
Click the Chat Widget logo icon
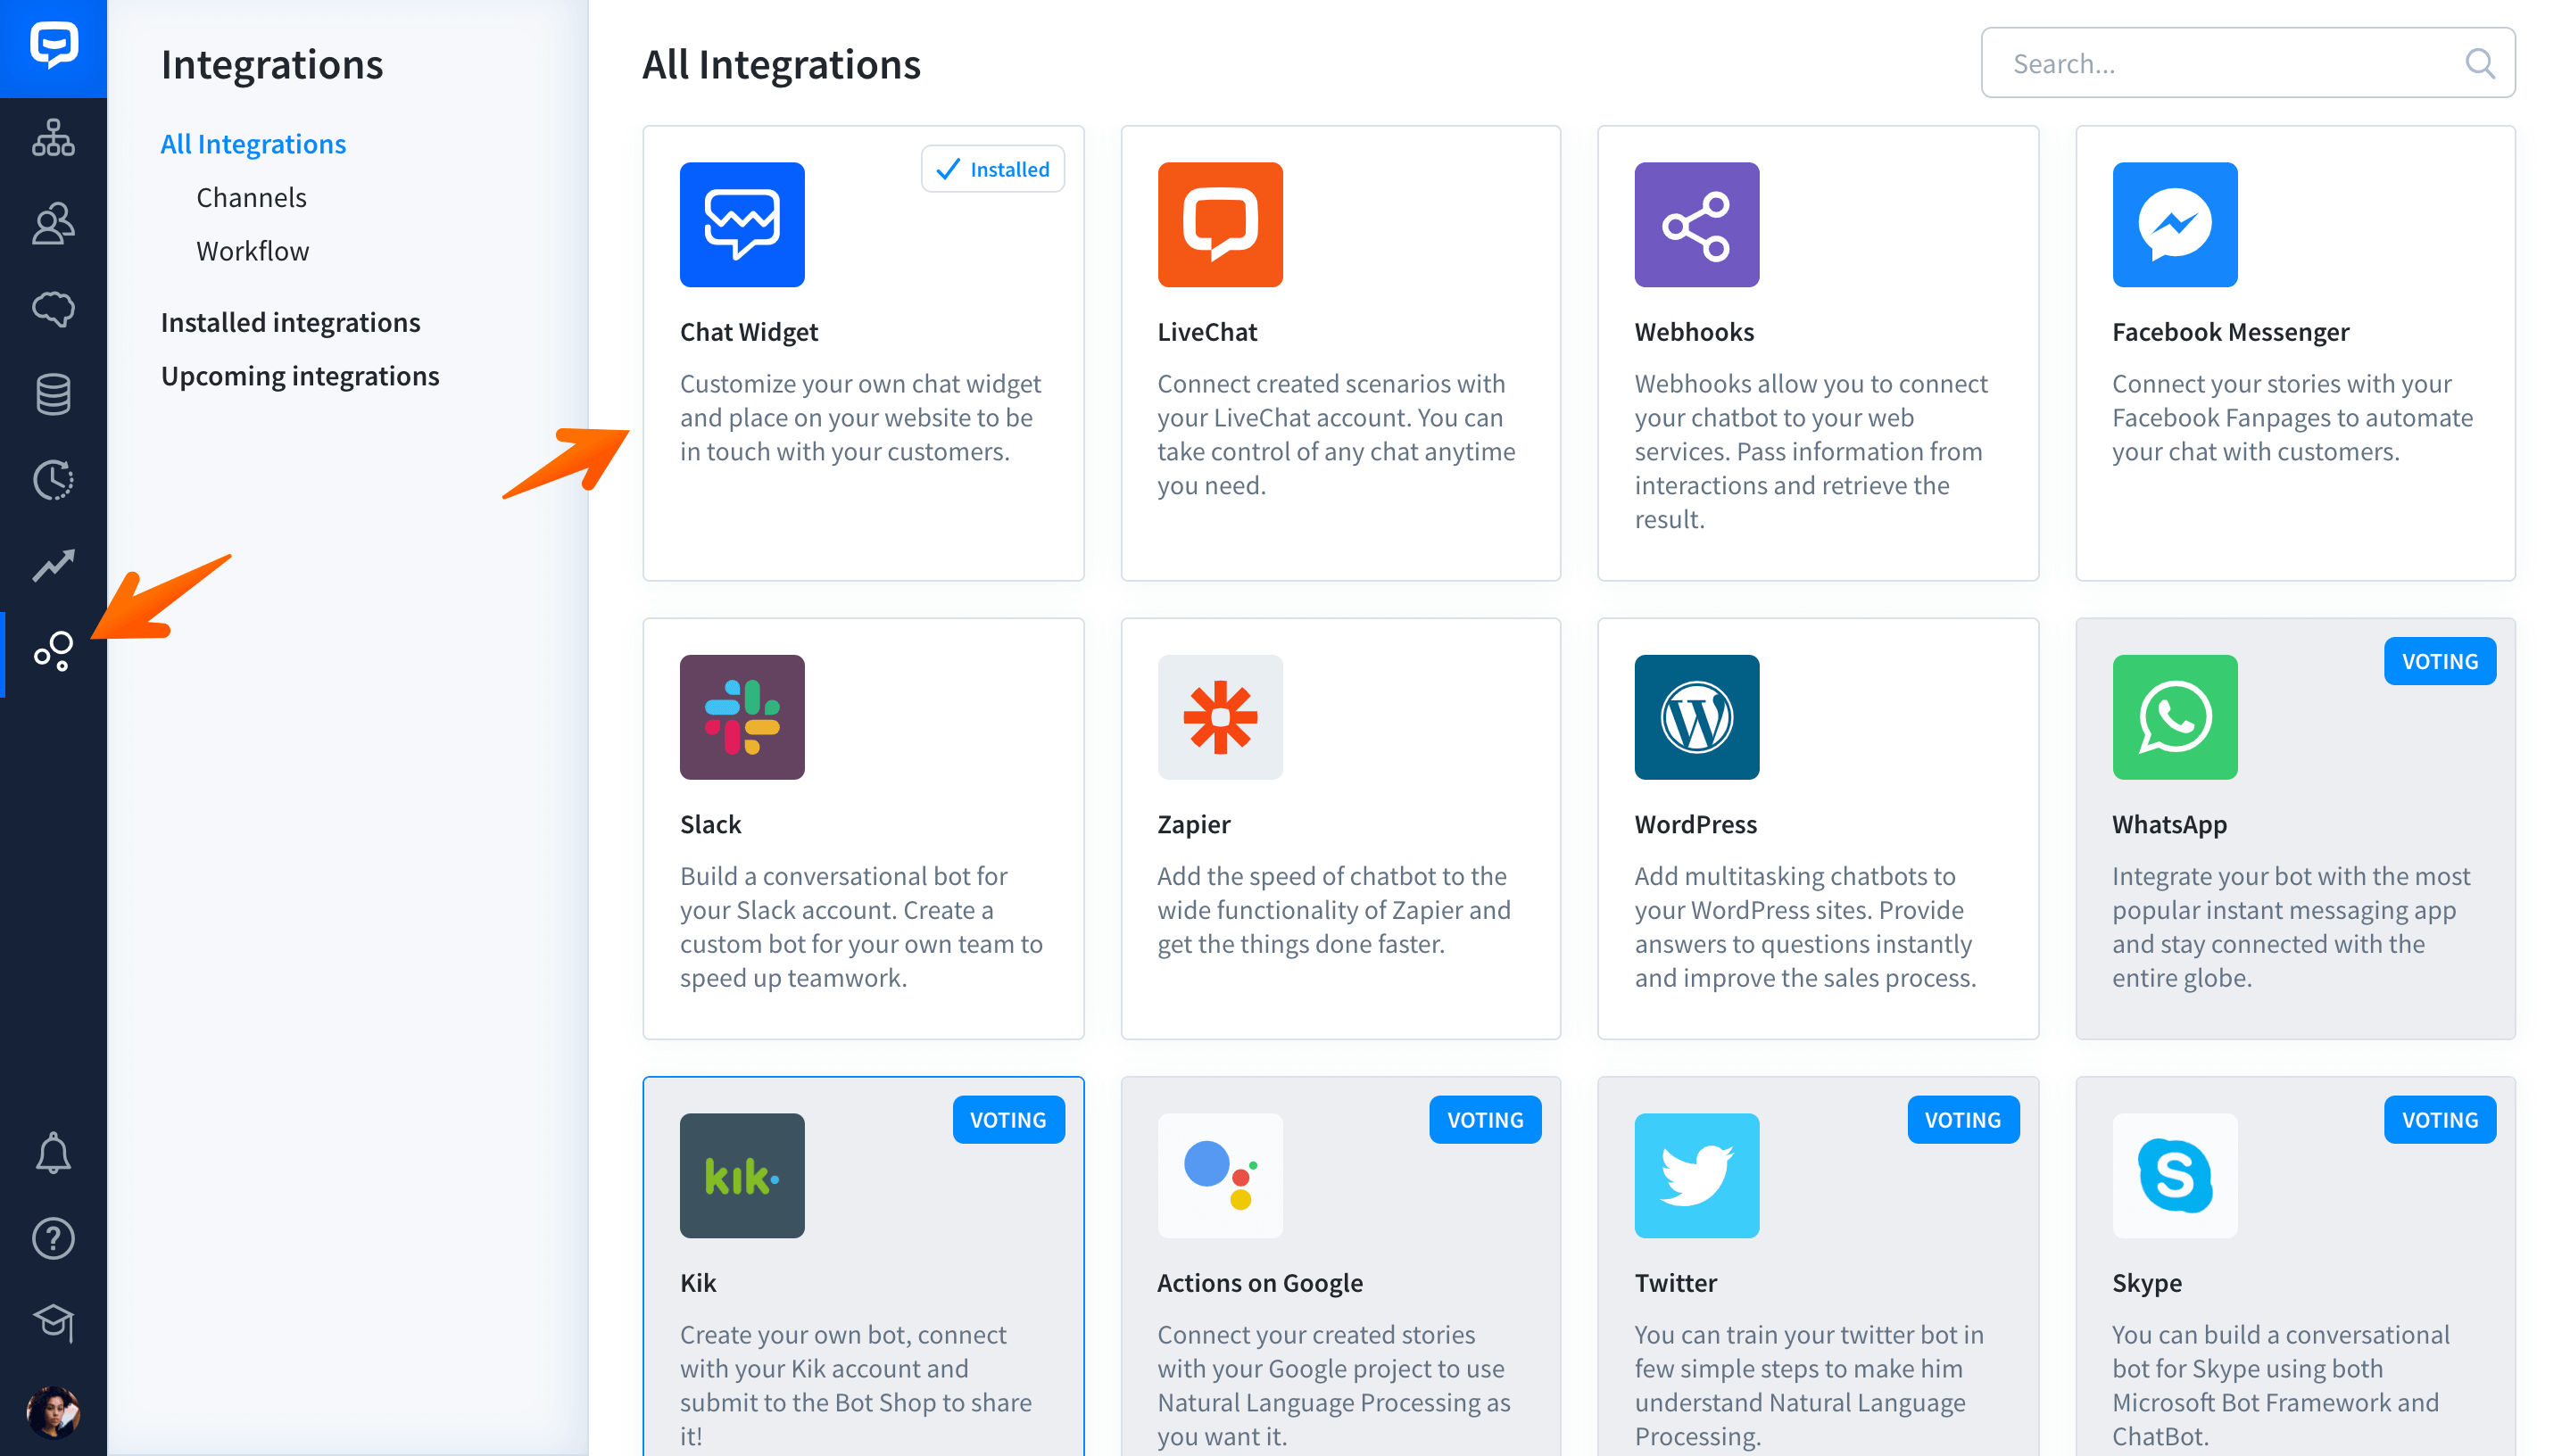[742, 225]
